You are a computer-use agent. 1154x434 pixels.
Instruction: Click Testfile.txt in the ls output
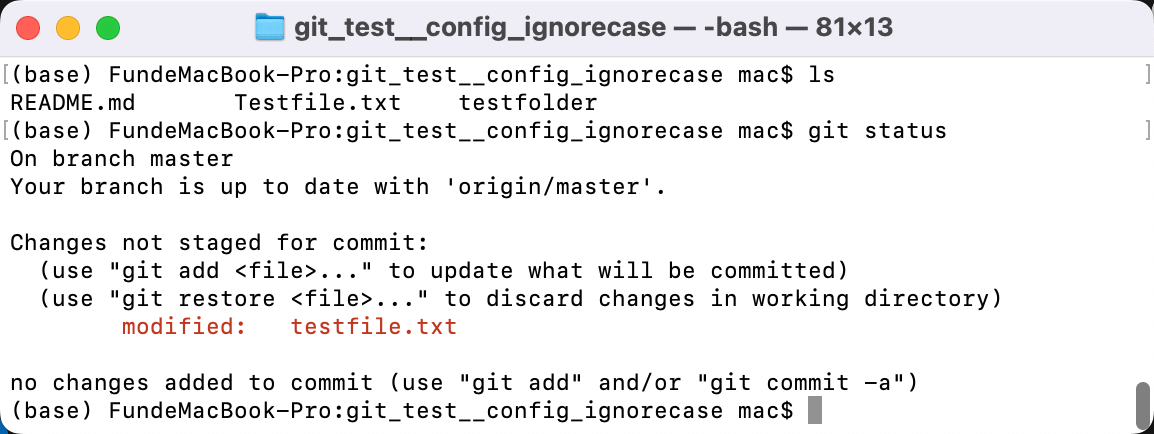317,103
